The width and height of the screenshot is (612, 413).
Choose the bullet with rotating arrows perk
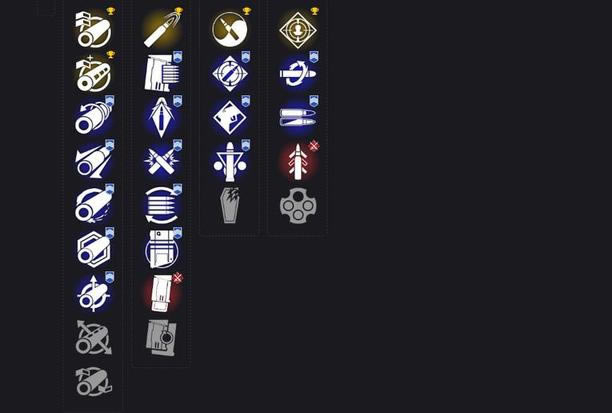(298, 73)
